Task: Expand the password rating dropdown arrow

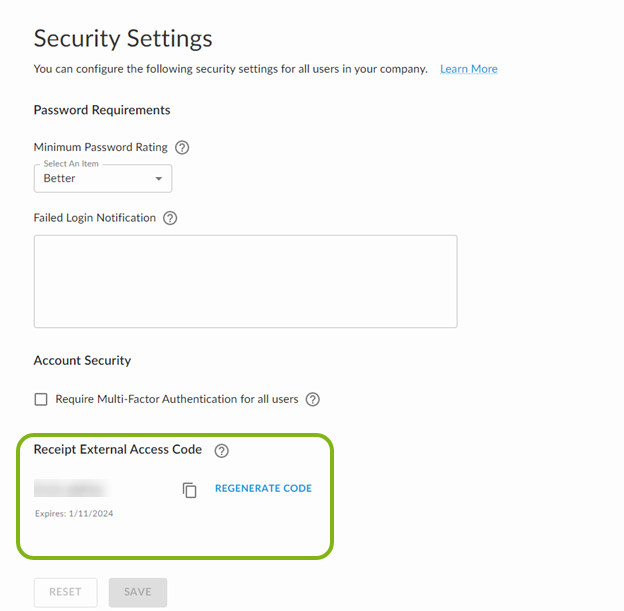Action: coord(158,179)
